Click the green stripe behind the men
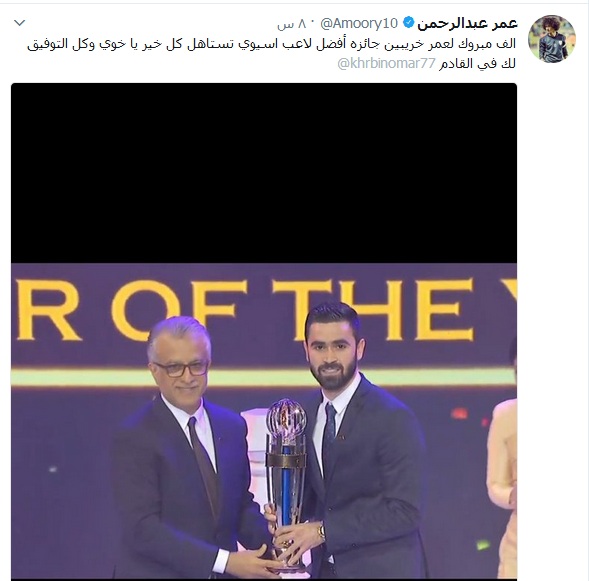Image resolution: width=589 pixels, height=581 pixels. pos(264,377)
